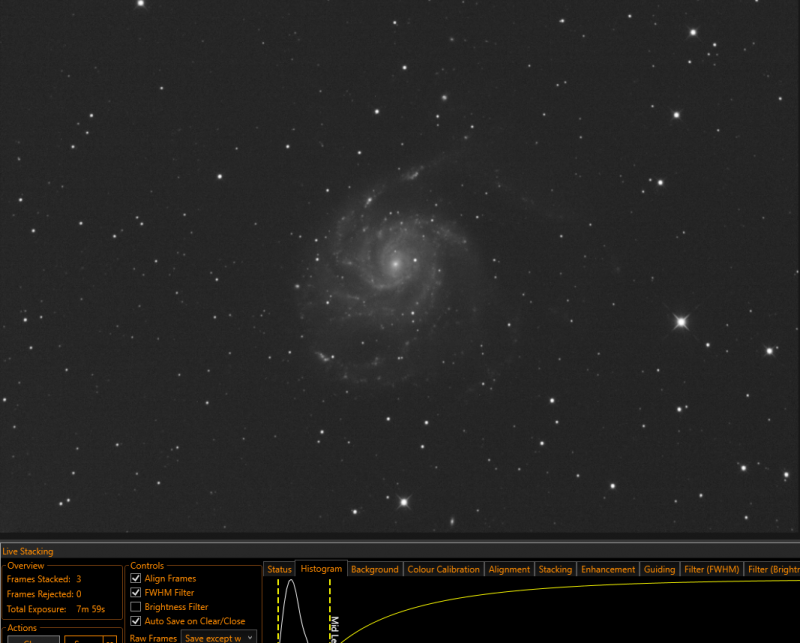
Task: Toggle Auto Save on Clear/Close
Action: click(136, 621)
